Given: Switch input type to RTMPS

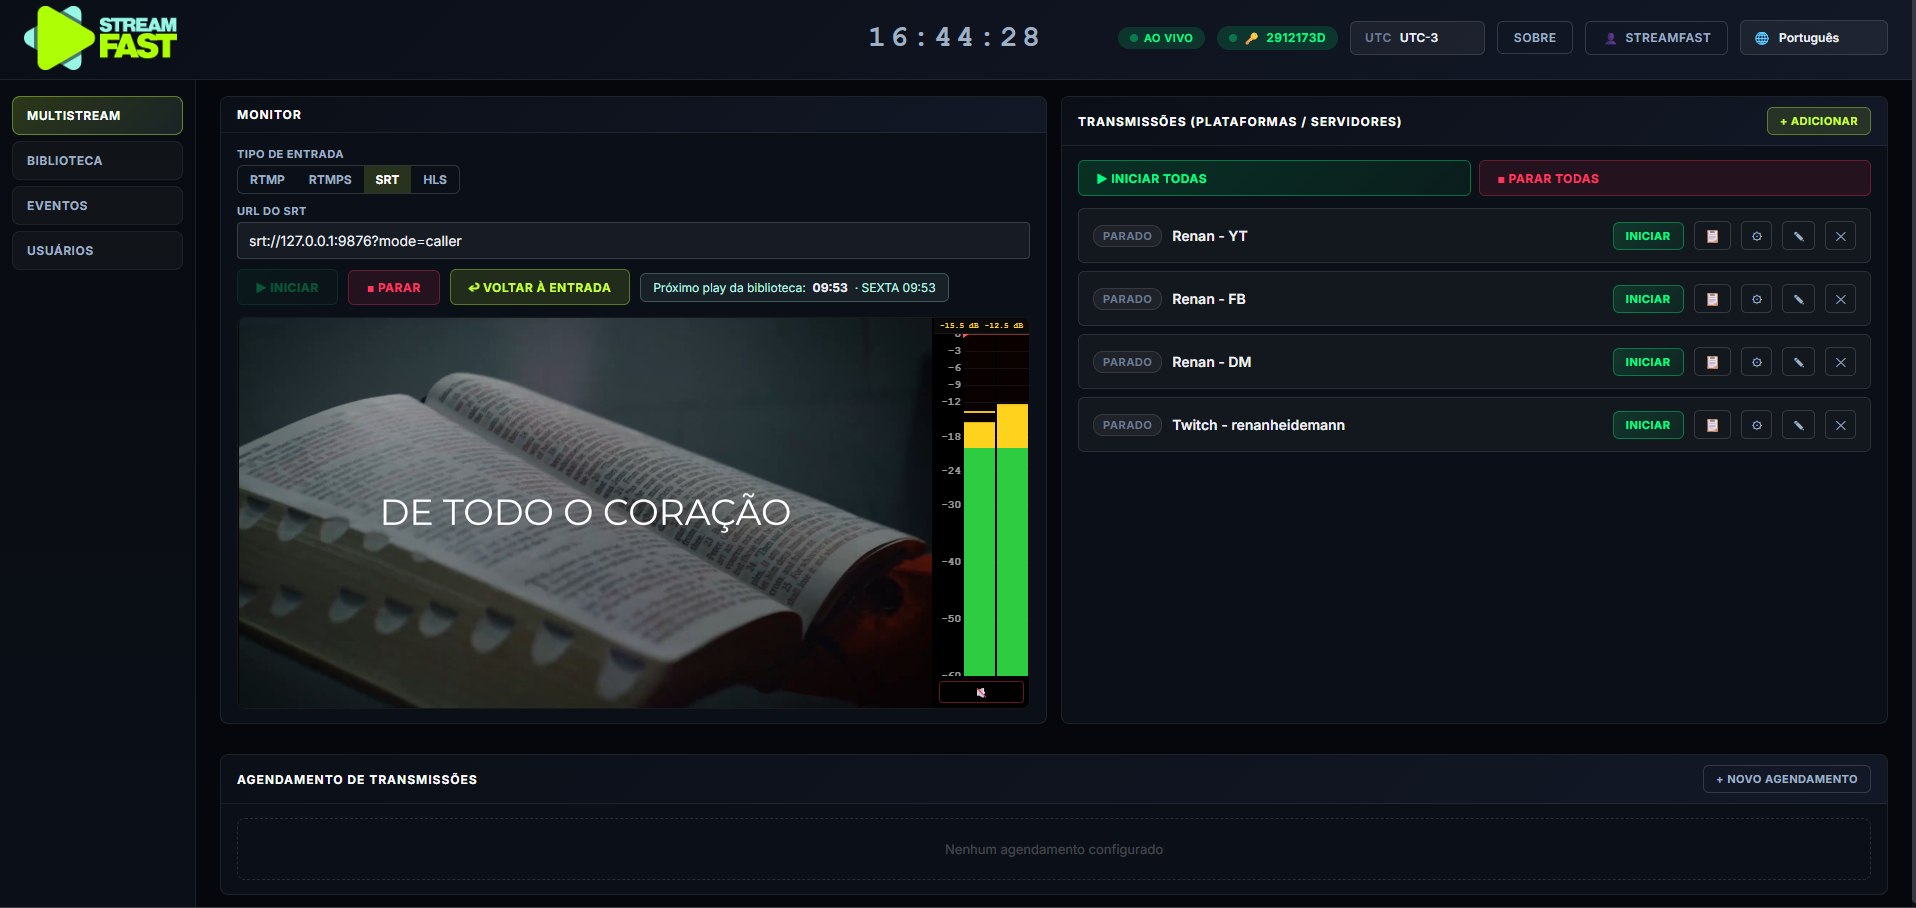Looking at the screenshot, I should [330, 180].
